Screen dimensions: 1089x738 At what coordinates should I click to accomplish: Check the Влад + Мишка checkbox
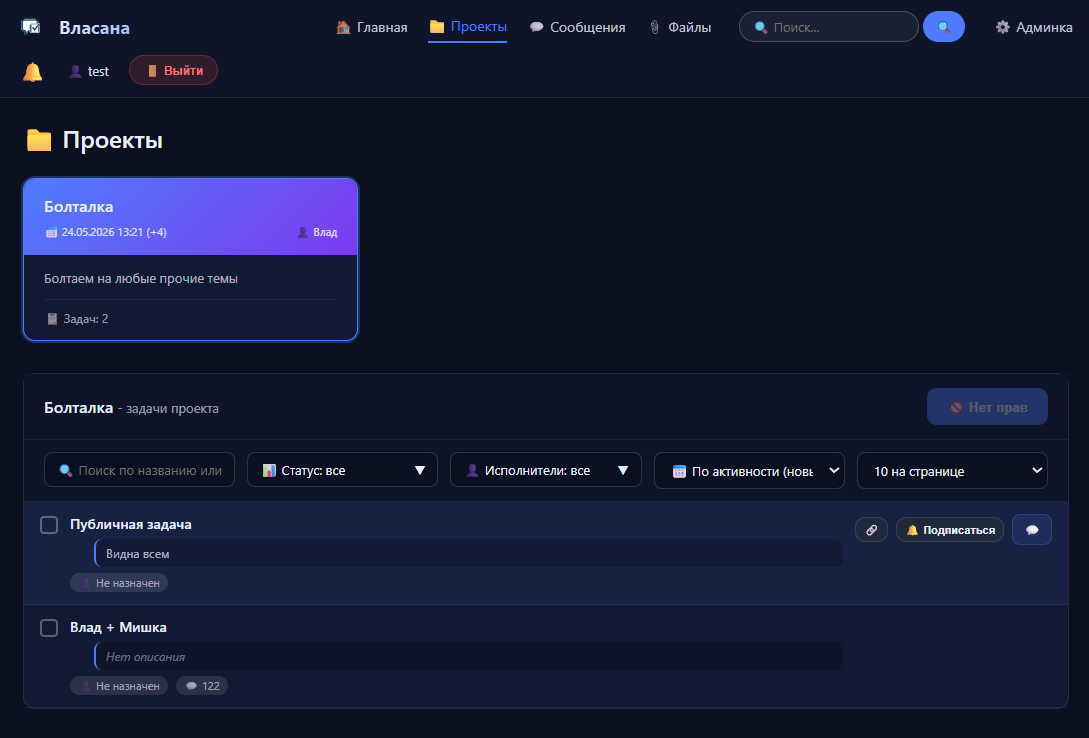49,628
